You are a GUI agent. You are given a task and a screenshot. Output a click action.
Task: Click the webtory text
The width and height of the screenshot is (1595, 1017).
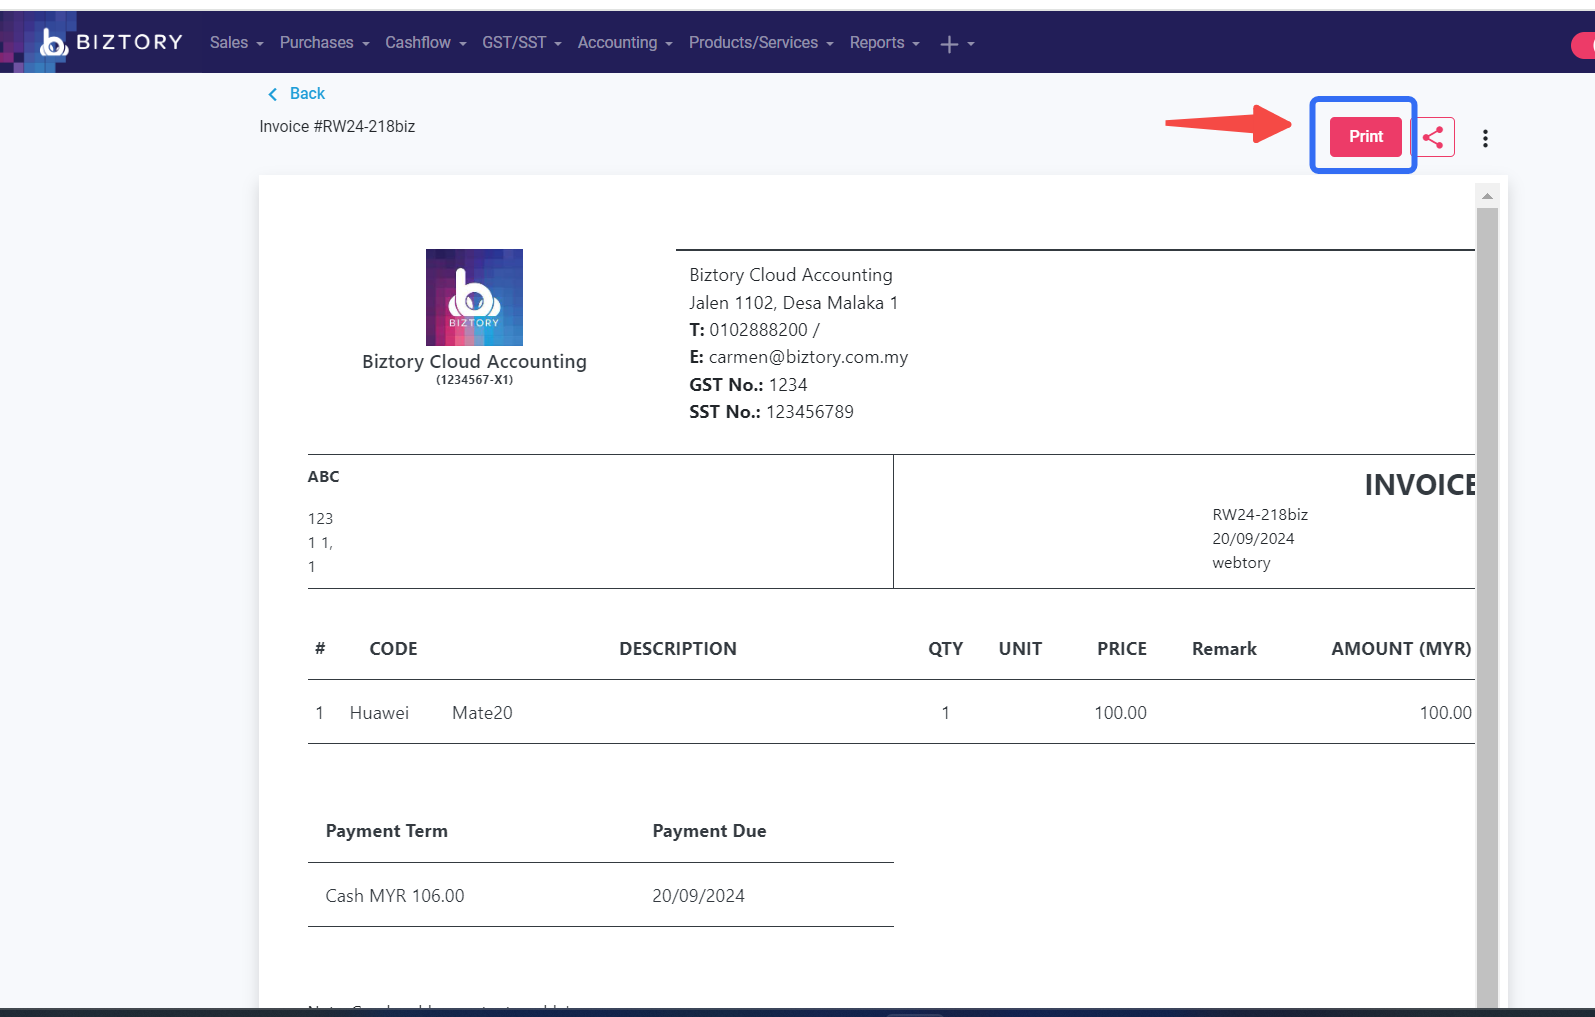tap(1241, 563)
